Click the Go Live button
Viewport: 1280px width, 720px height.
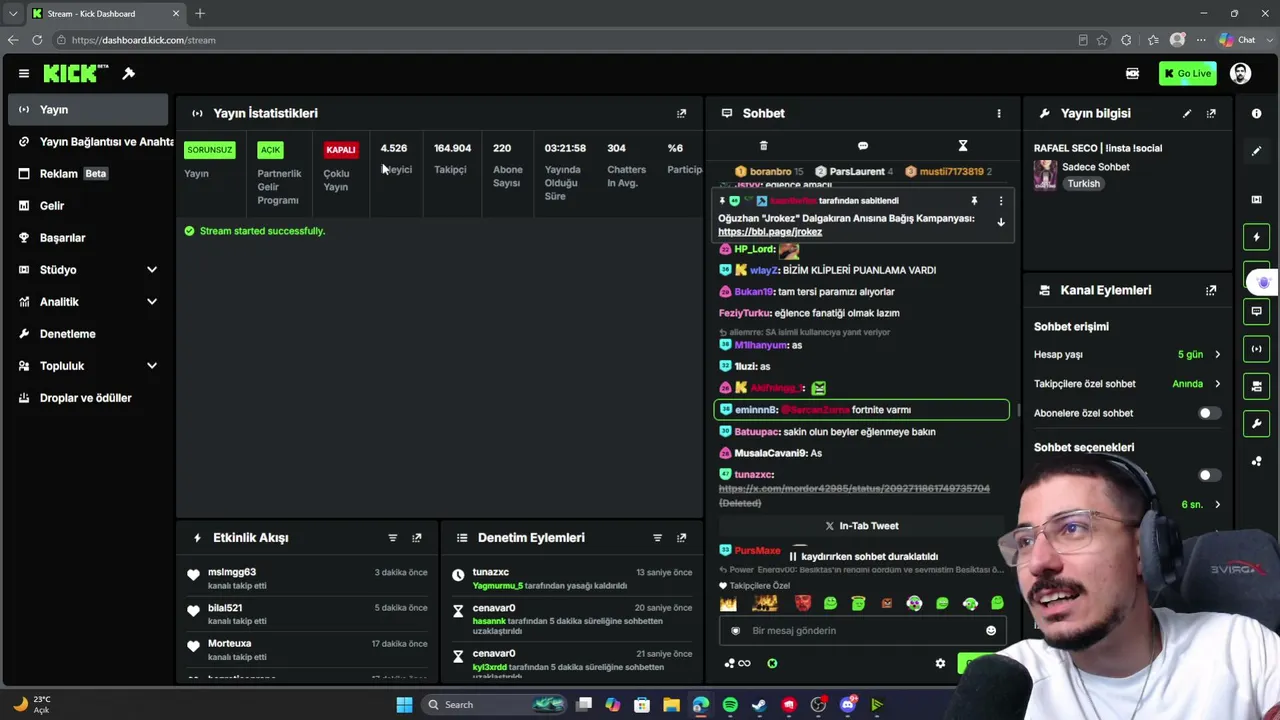pyautogui.click(x=1188, y=73)
